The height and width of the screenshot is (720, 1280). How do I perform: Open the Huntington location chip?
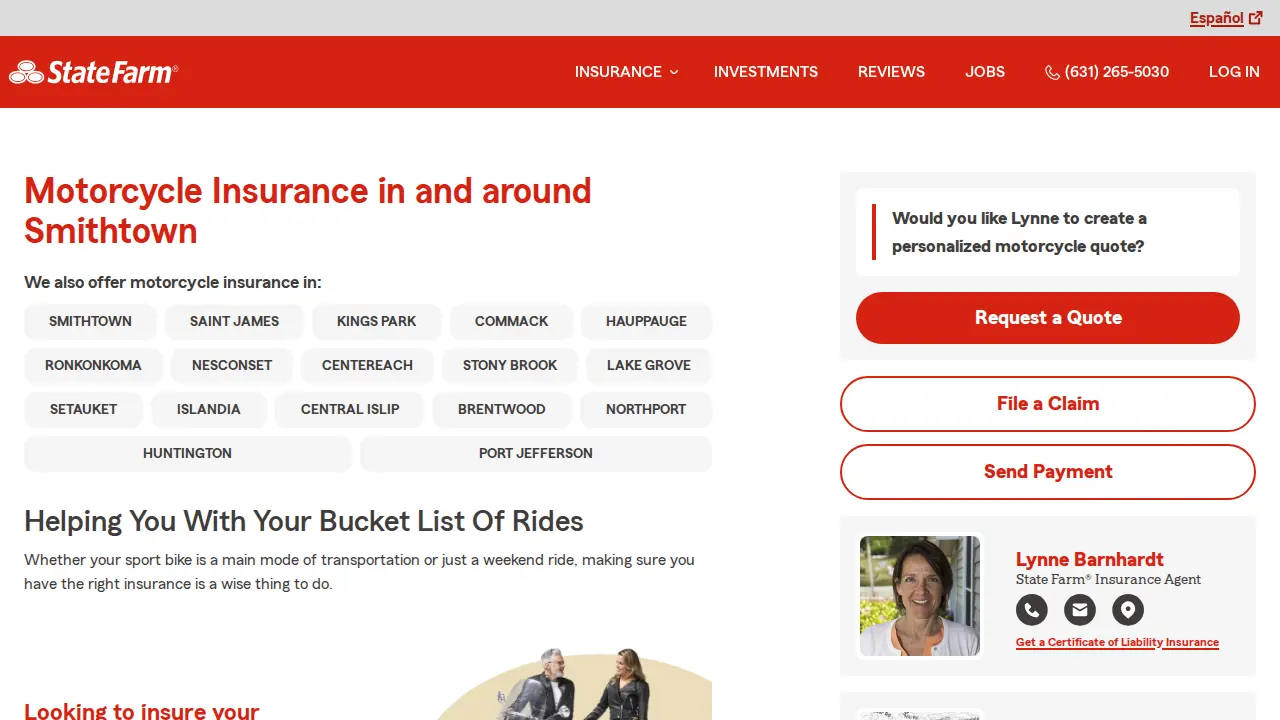tap(187, 453)
